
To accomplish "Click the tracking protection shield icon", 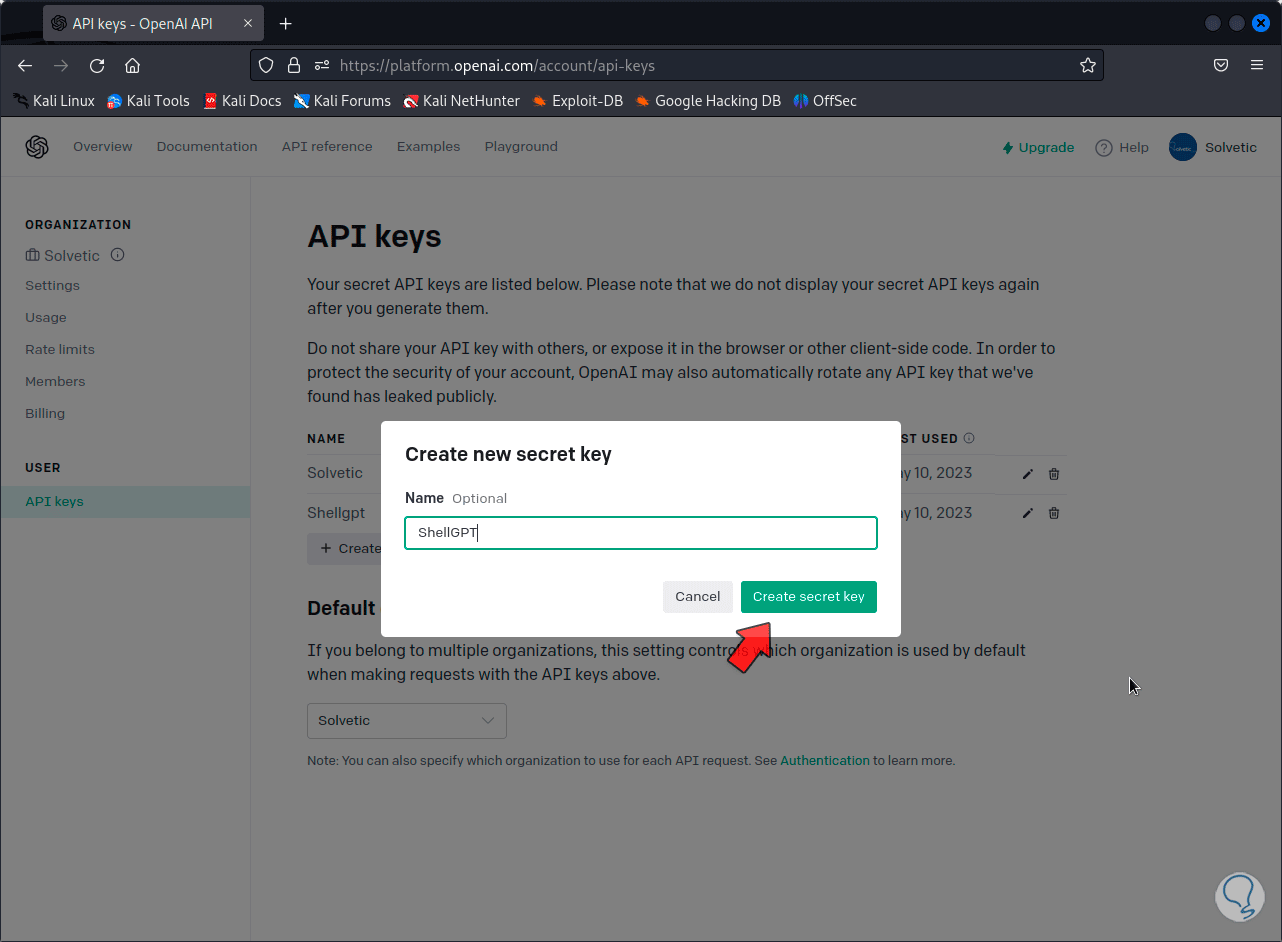I will [266, 66].
